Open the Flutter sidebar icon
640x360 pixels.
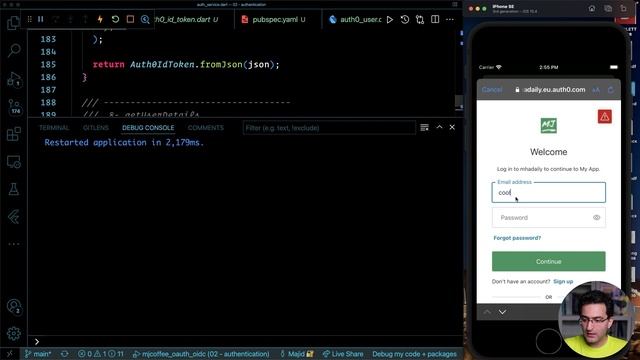pyautogui.click(x=14, y=217)
